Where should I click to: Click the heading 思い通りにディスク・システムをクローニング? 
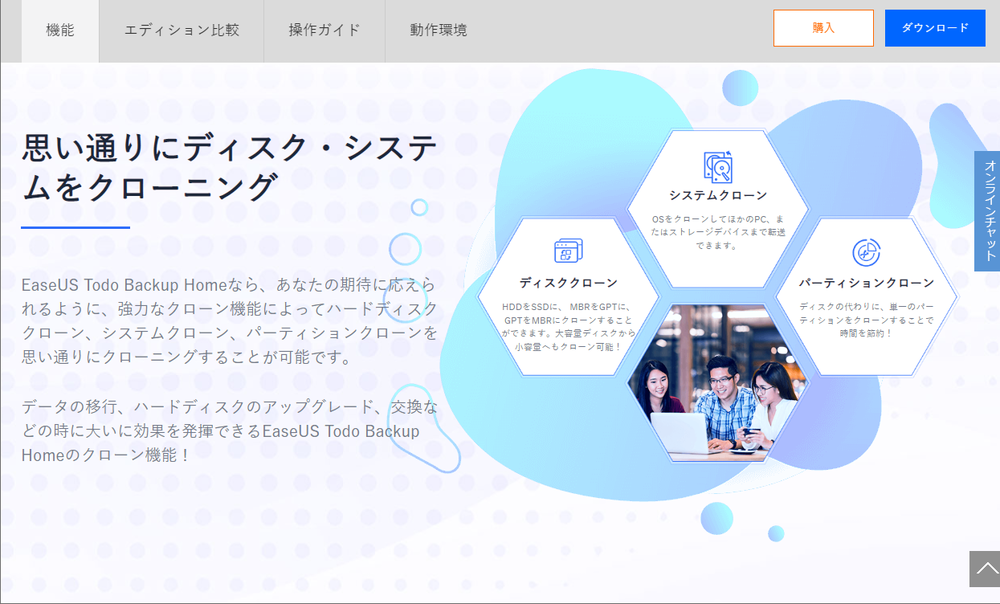(230, 167)
